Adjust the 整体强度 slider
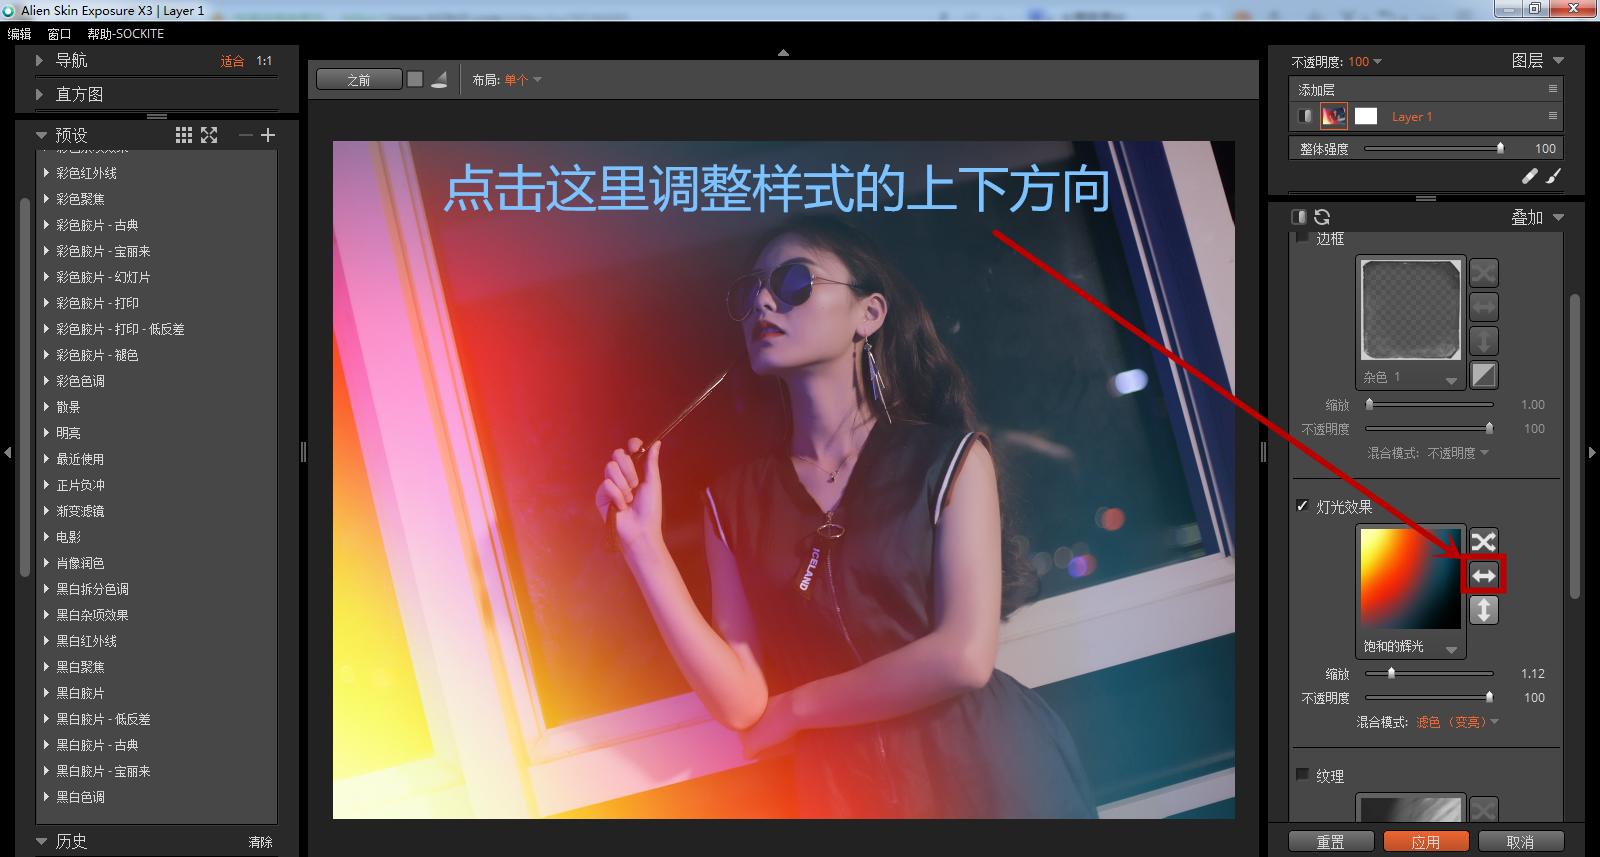Image resolution: width=1600 pixels, height=857 pixels. coord(1432,148)
